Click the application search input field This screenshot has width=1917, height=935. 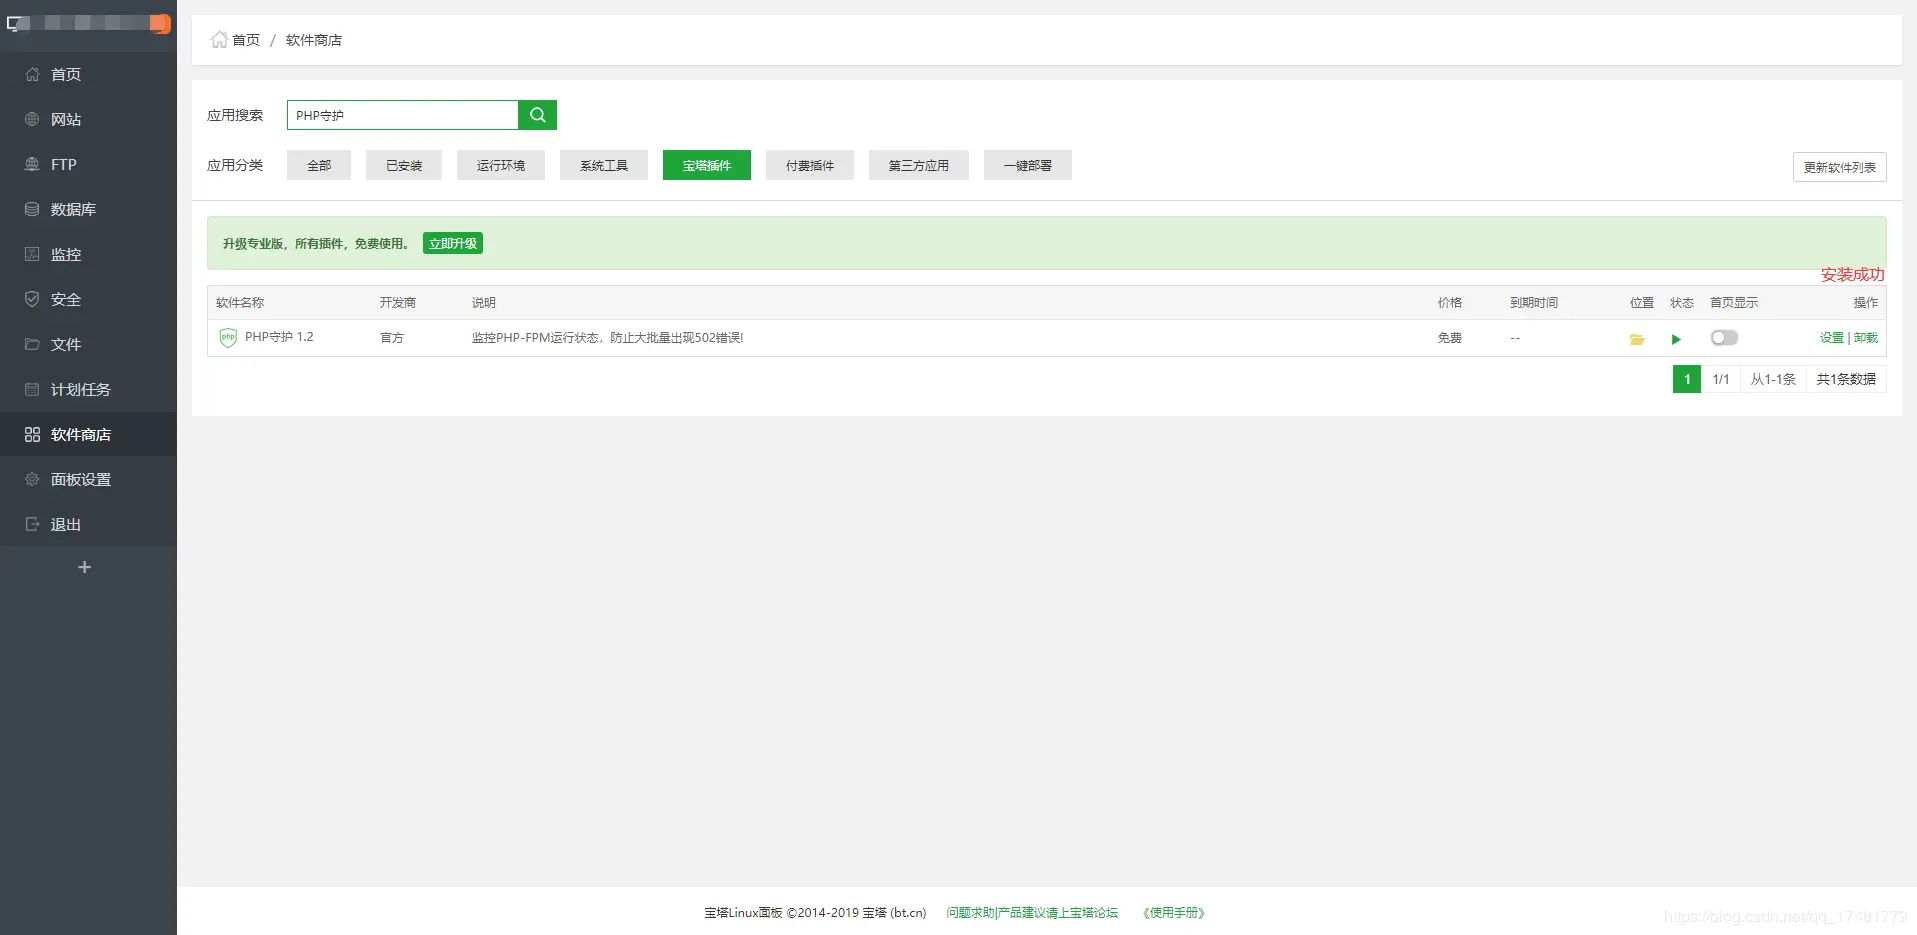pyautogui.click(x=402, y=114)
